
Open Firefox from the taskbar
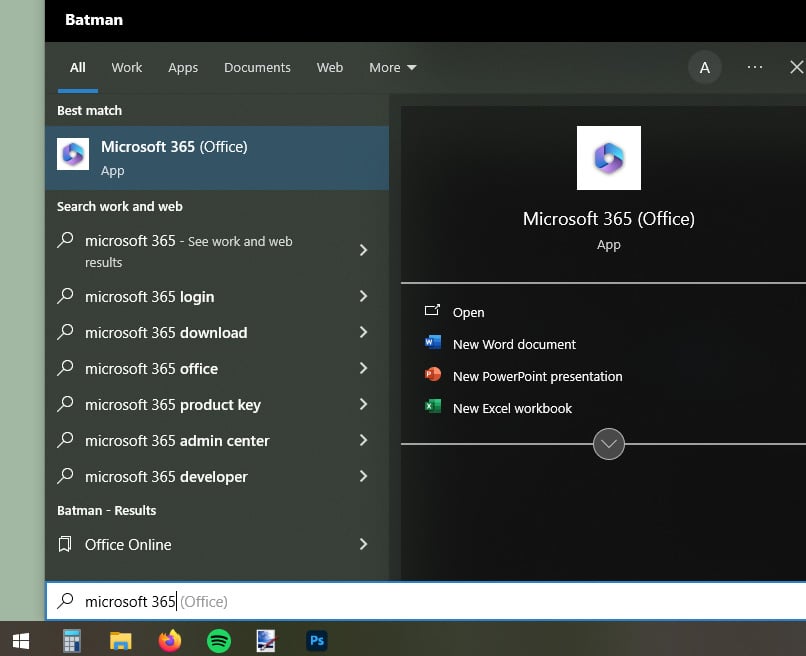tap(169, 639)
